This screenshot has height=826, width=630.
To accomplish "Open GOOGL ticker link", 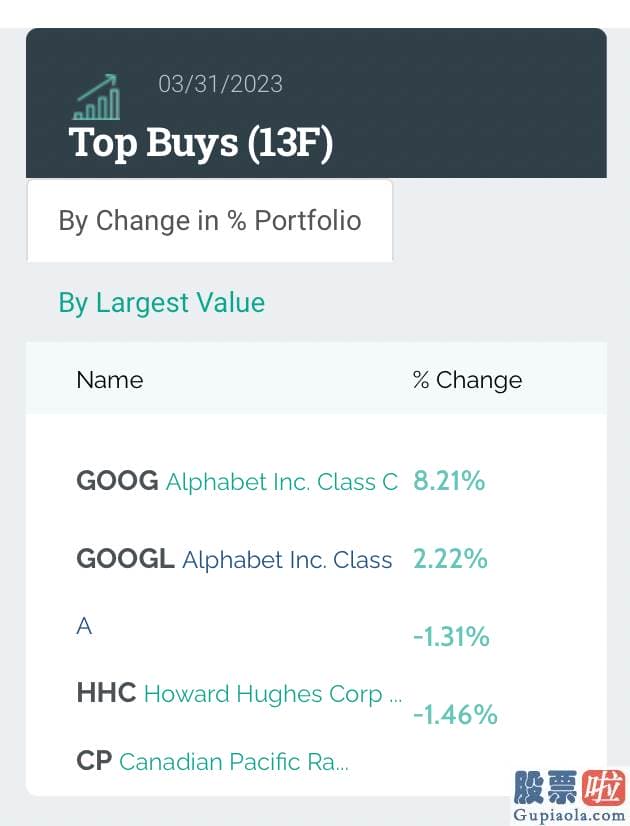I will point(125,559).
